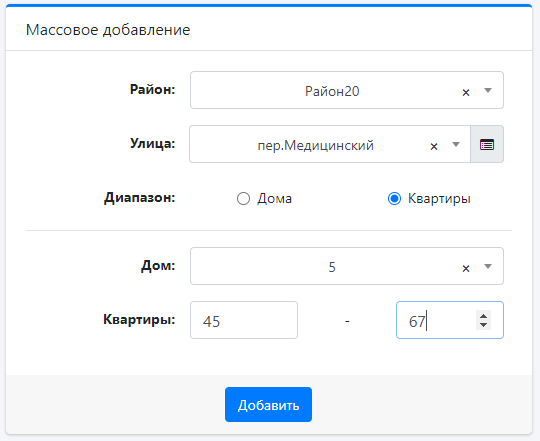540x441 pixels.
Task: Select the Дома radio button
Action: [243, 199]
